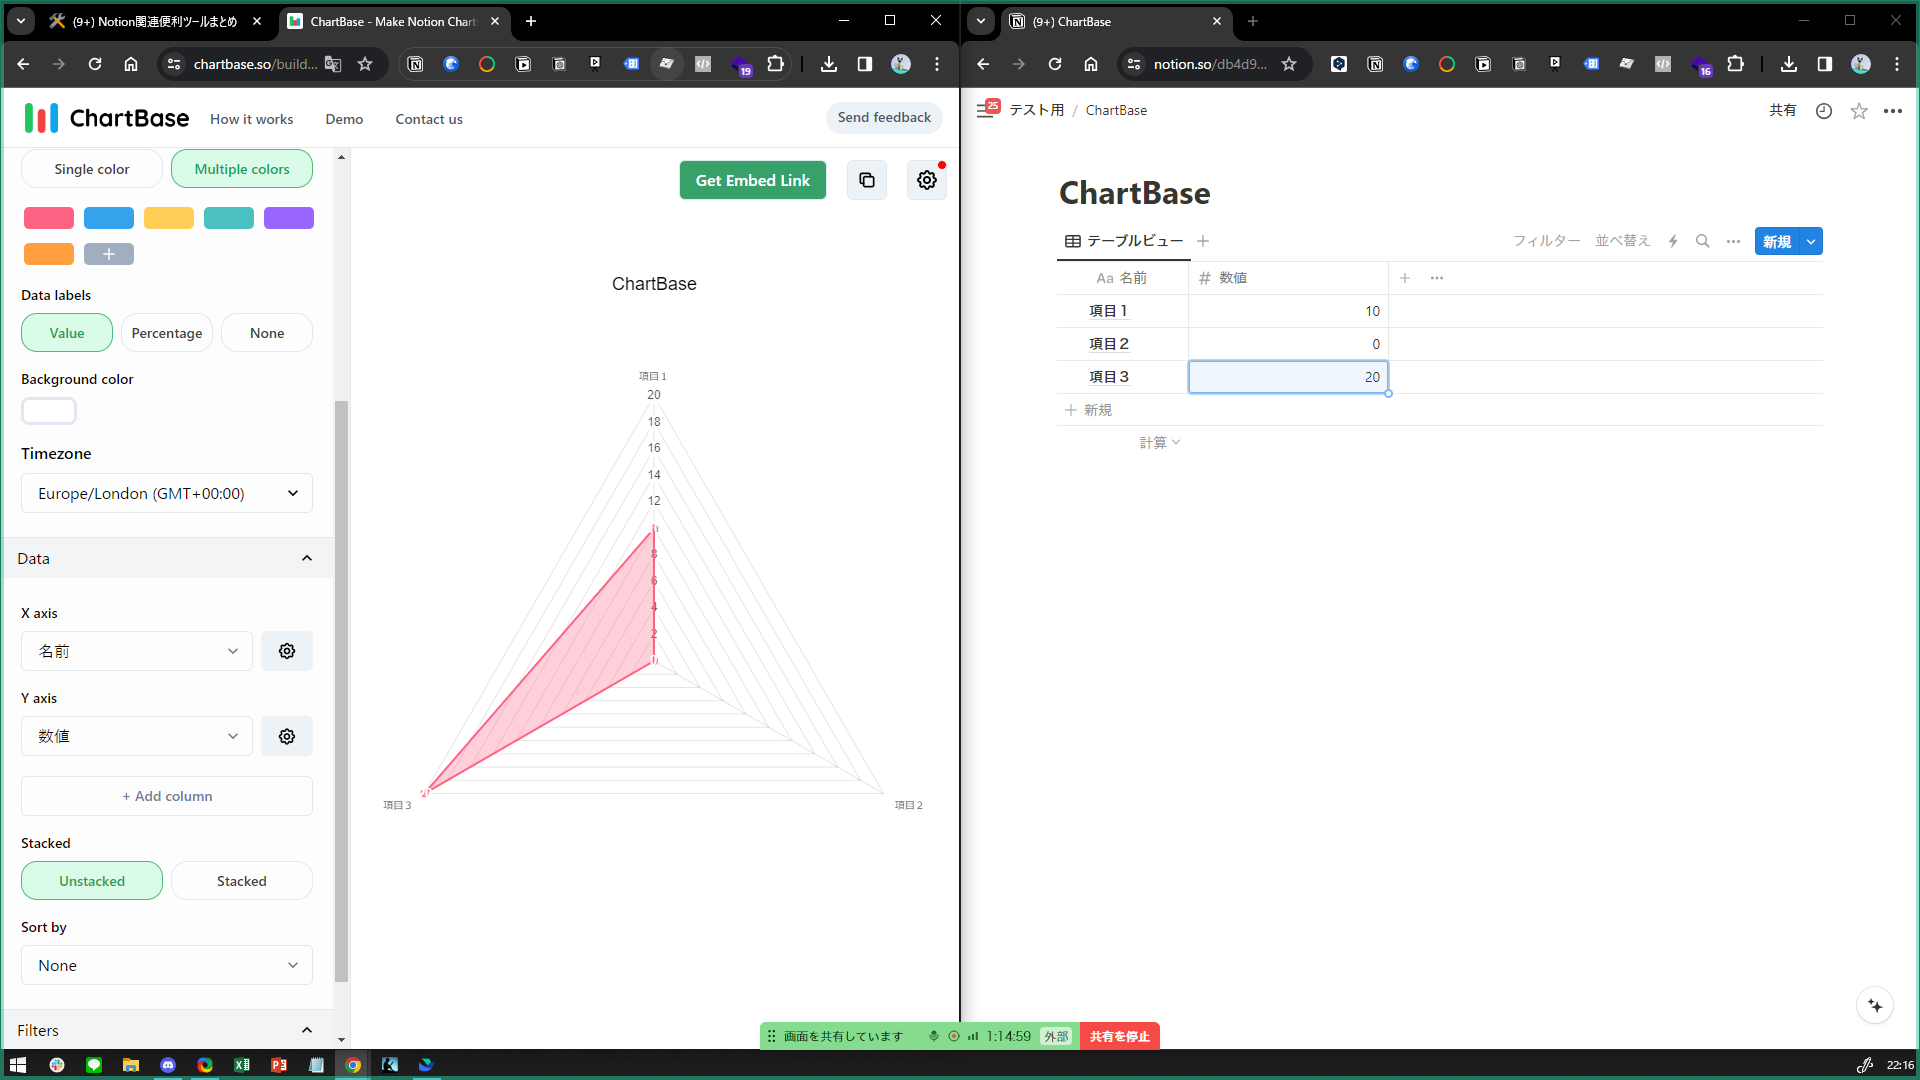
Task: Open Notion automations lightning icon
Action: click(1673, 241)
